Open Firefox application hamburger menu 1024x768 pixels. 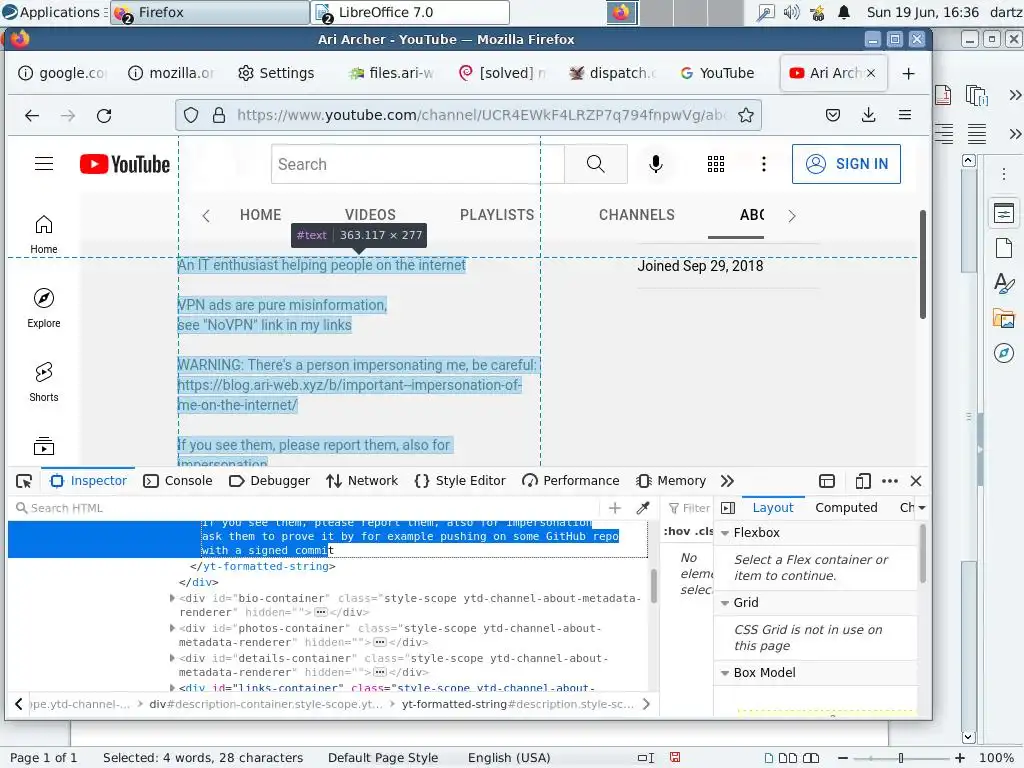pyautogui.click(x=904, y=116)
